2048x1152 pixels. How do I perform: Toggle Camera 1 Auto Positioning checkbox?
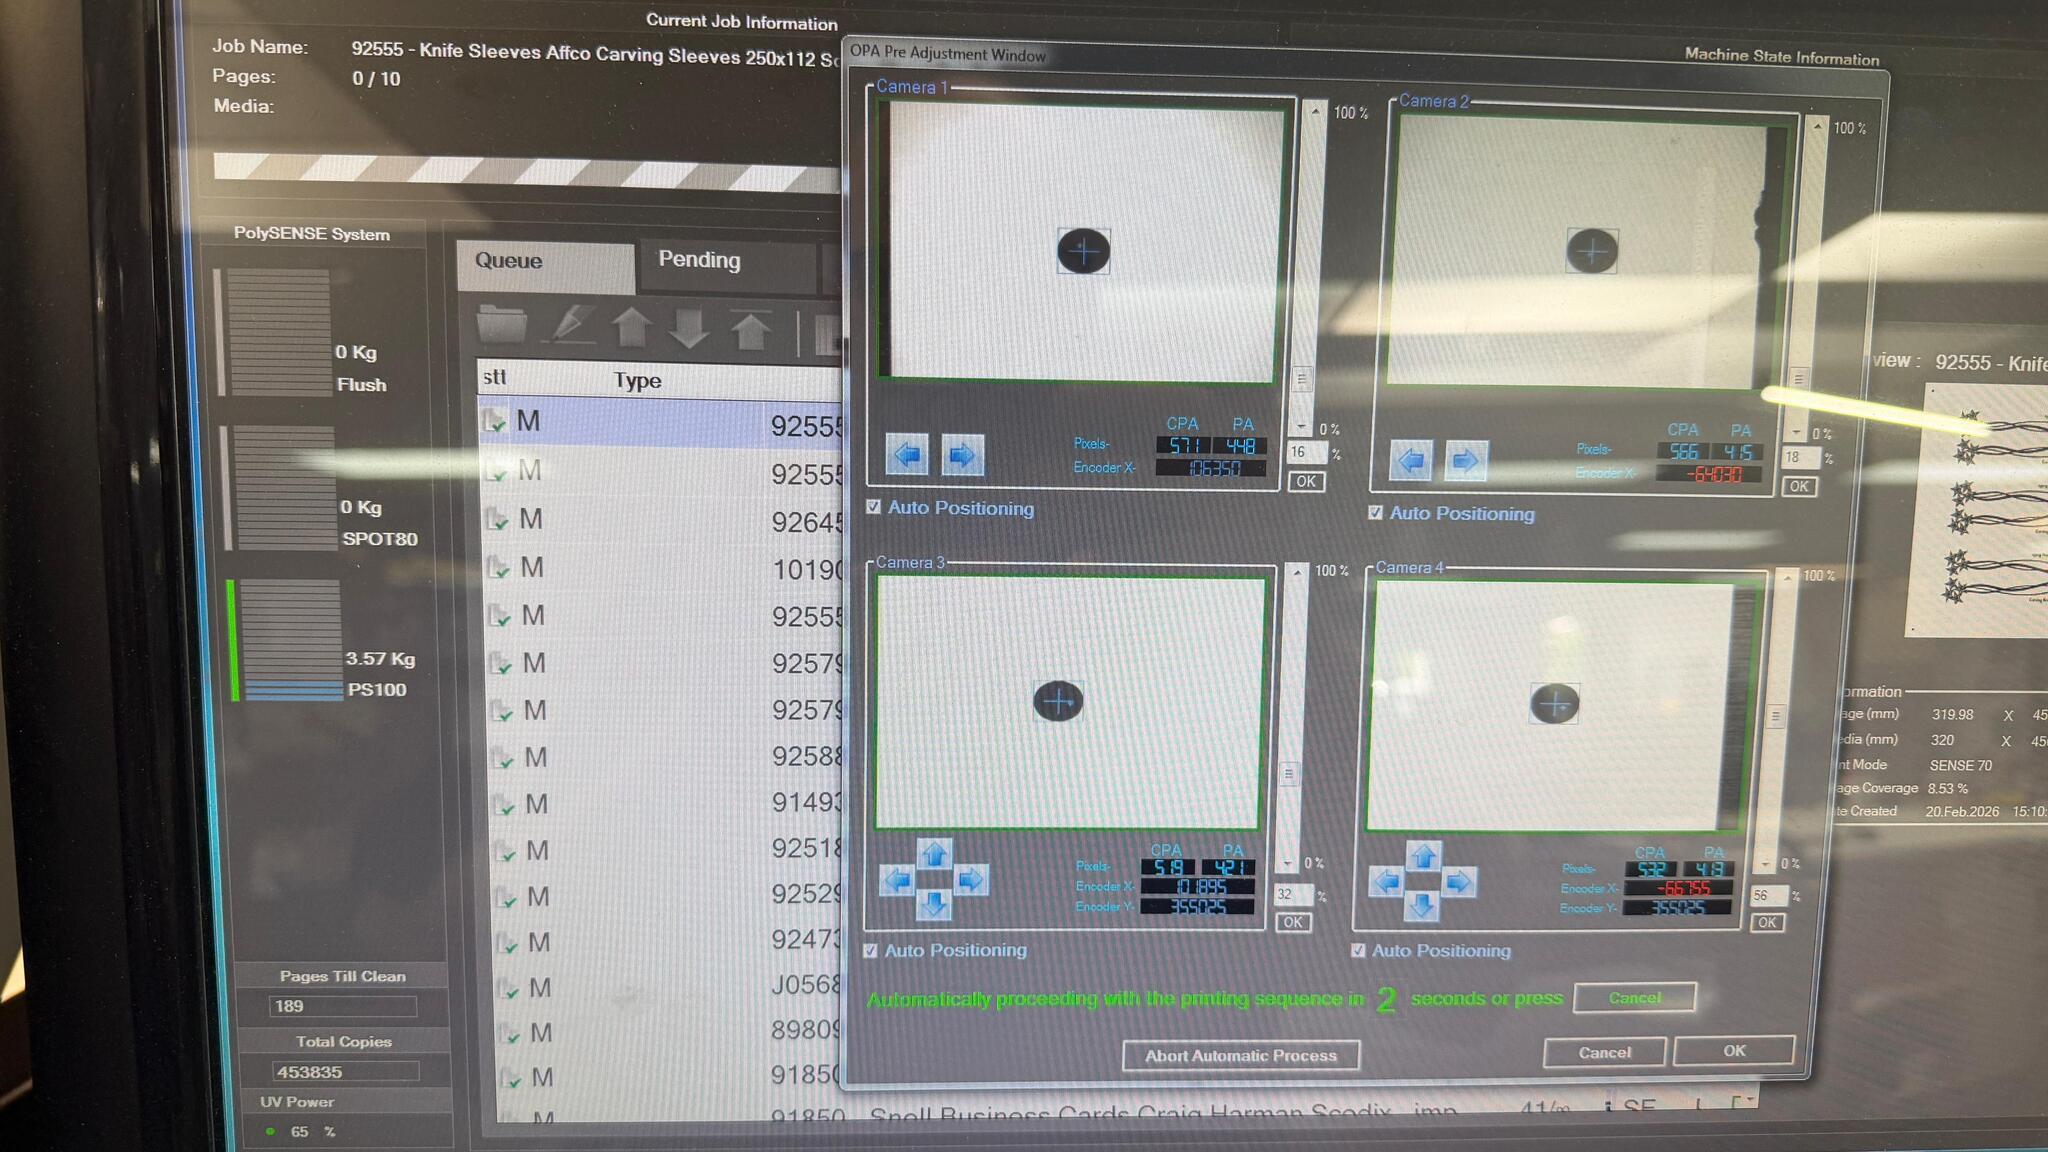(x=873, y=507)
